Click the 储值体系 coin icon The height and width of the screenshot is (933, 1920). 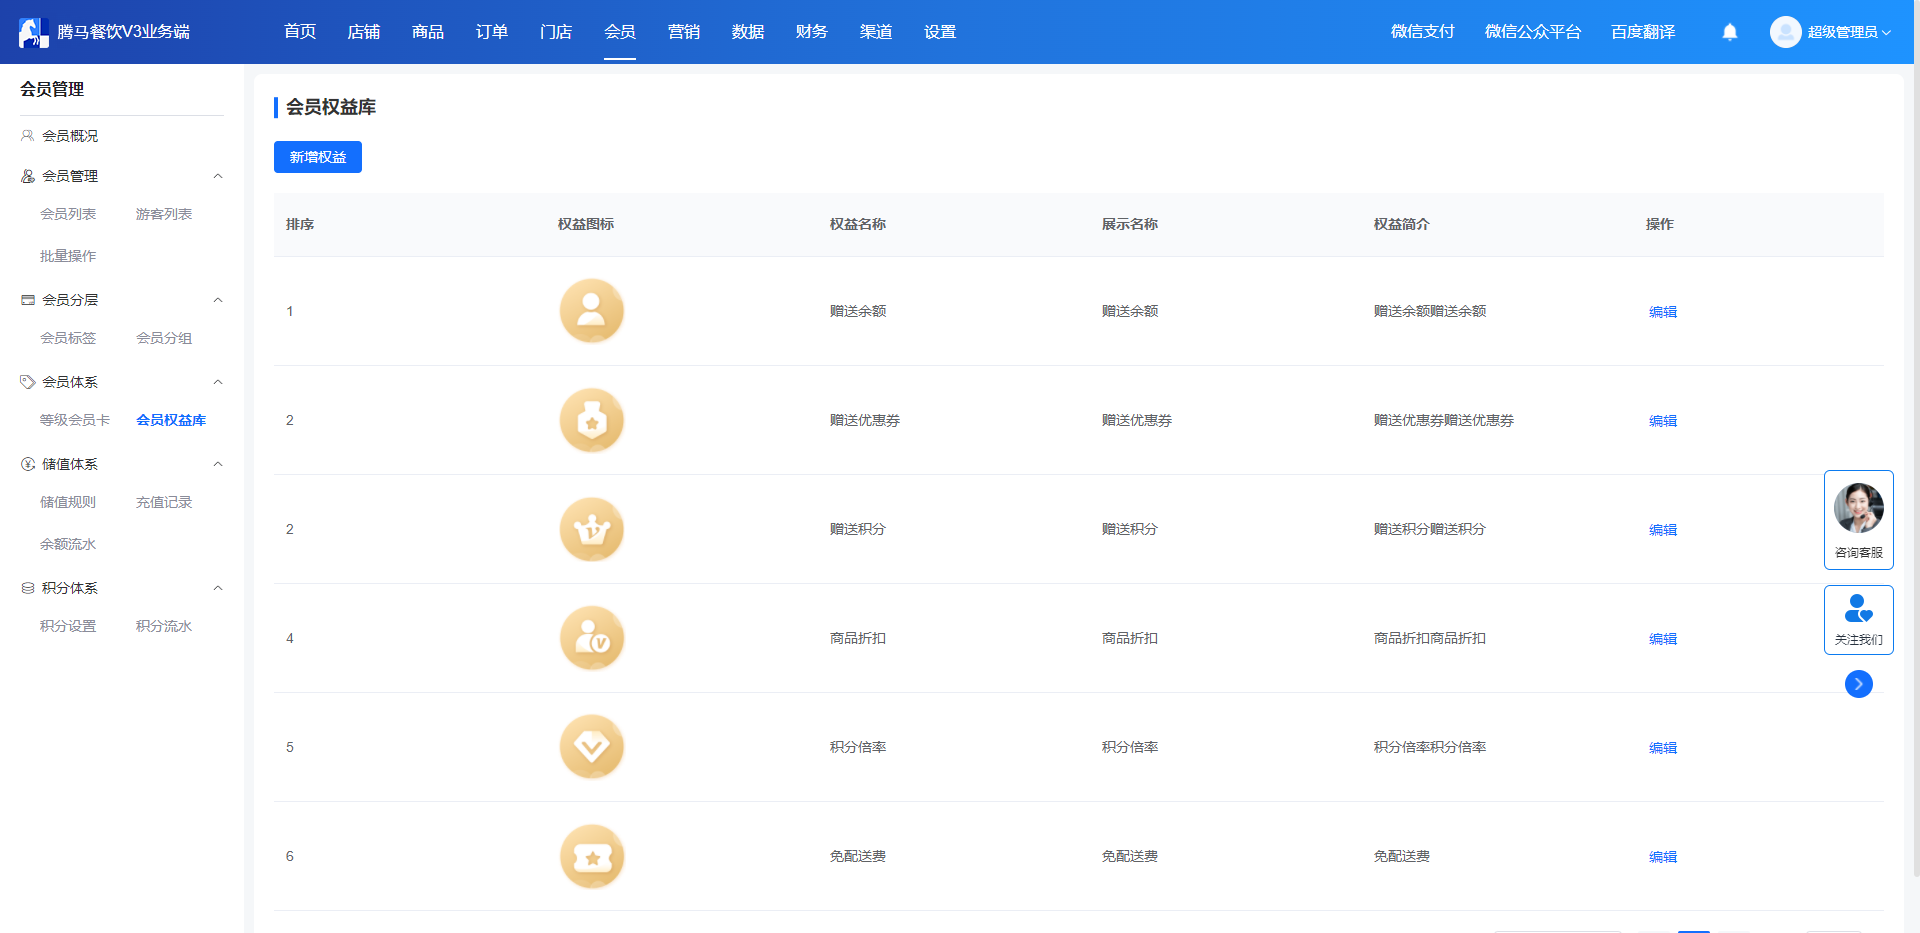tap(28, 464)
